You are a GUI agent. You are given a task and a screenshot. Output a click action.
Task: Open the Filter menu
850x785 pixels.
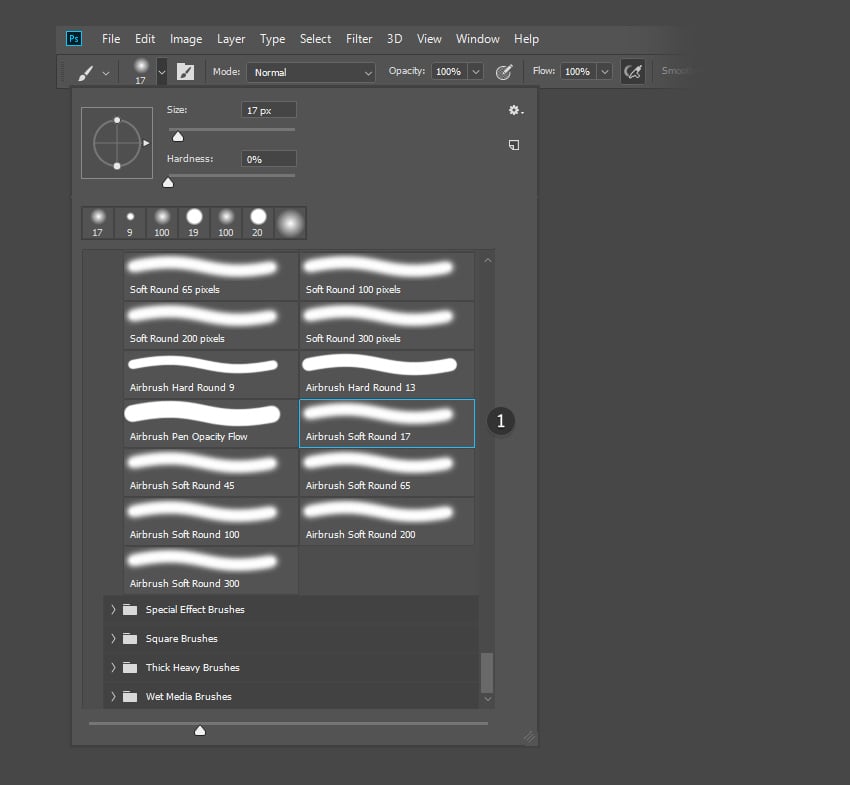(359, 39)
